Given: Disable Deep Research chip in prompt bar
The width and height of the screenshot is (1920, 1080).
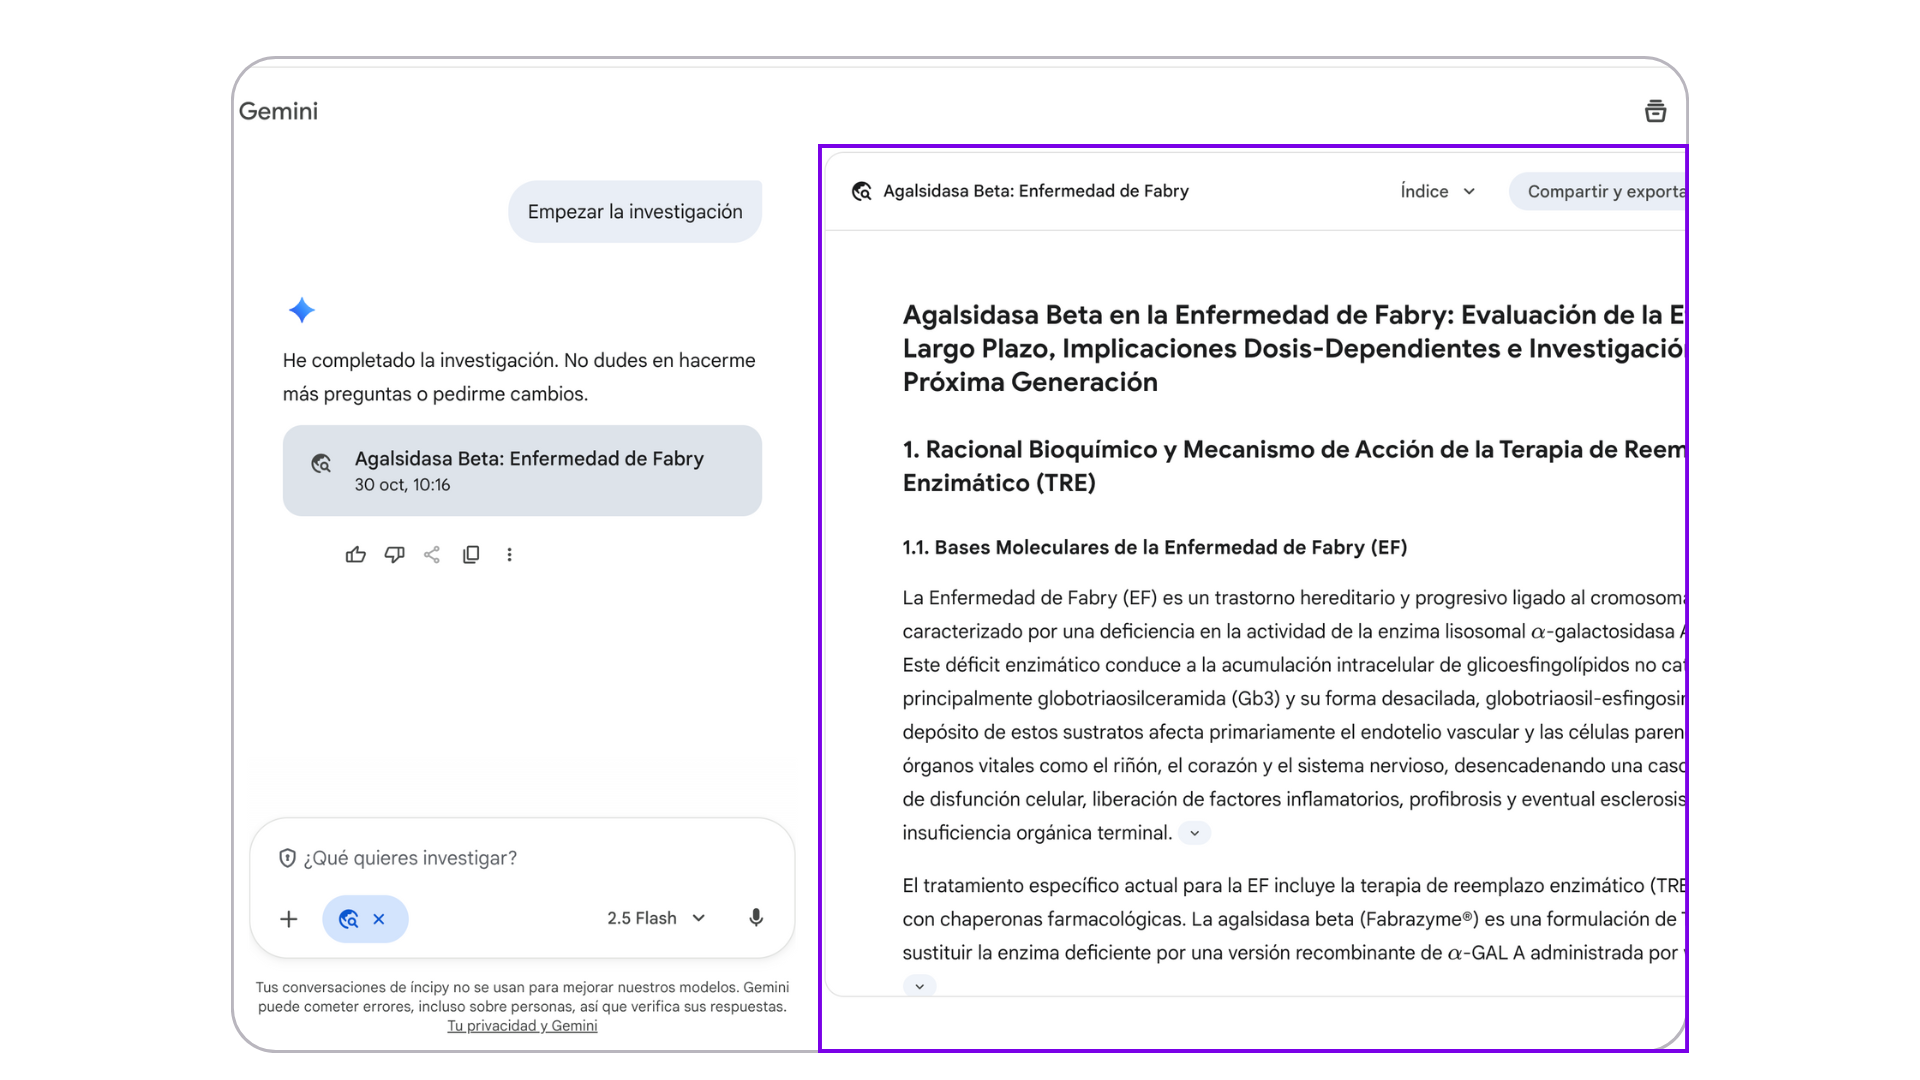Looking at the screenshot, I should [x=379, y=919].
